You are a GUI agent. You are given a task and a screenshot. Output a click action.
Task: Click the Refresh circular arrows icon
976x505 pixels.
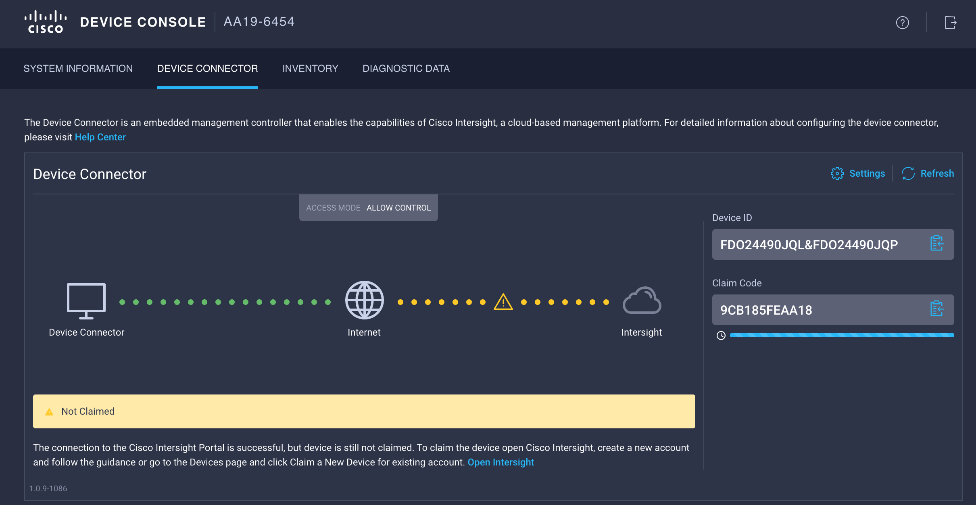click(908, 174)
